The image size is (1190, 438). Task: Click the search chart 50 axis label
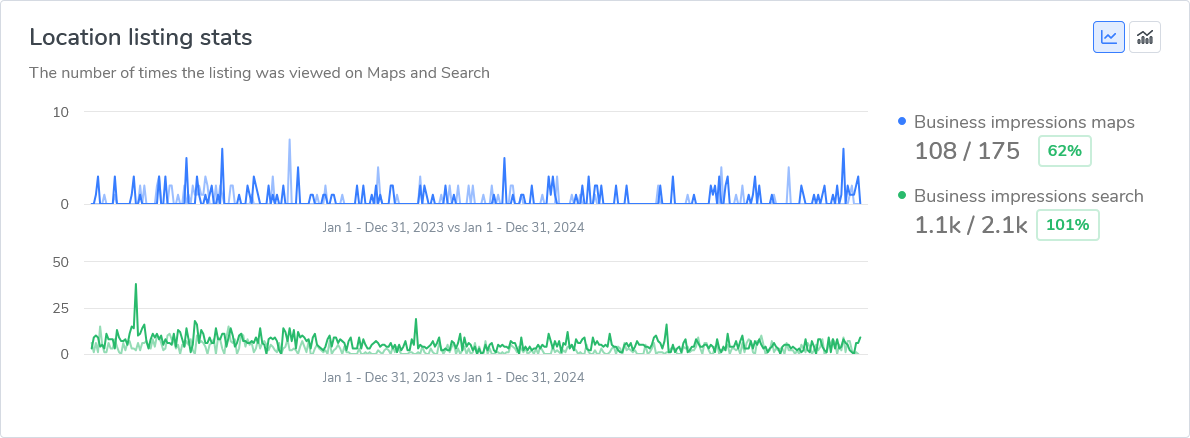(x=61, y=262)
